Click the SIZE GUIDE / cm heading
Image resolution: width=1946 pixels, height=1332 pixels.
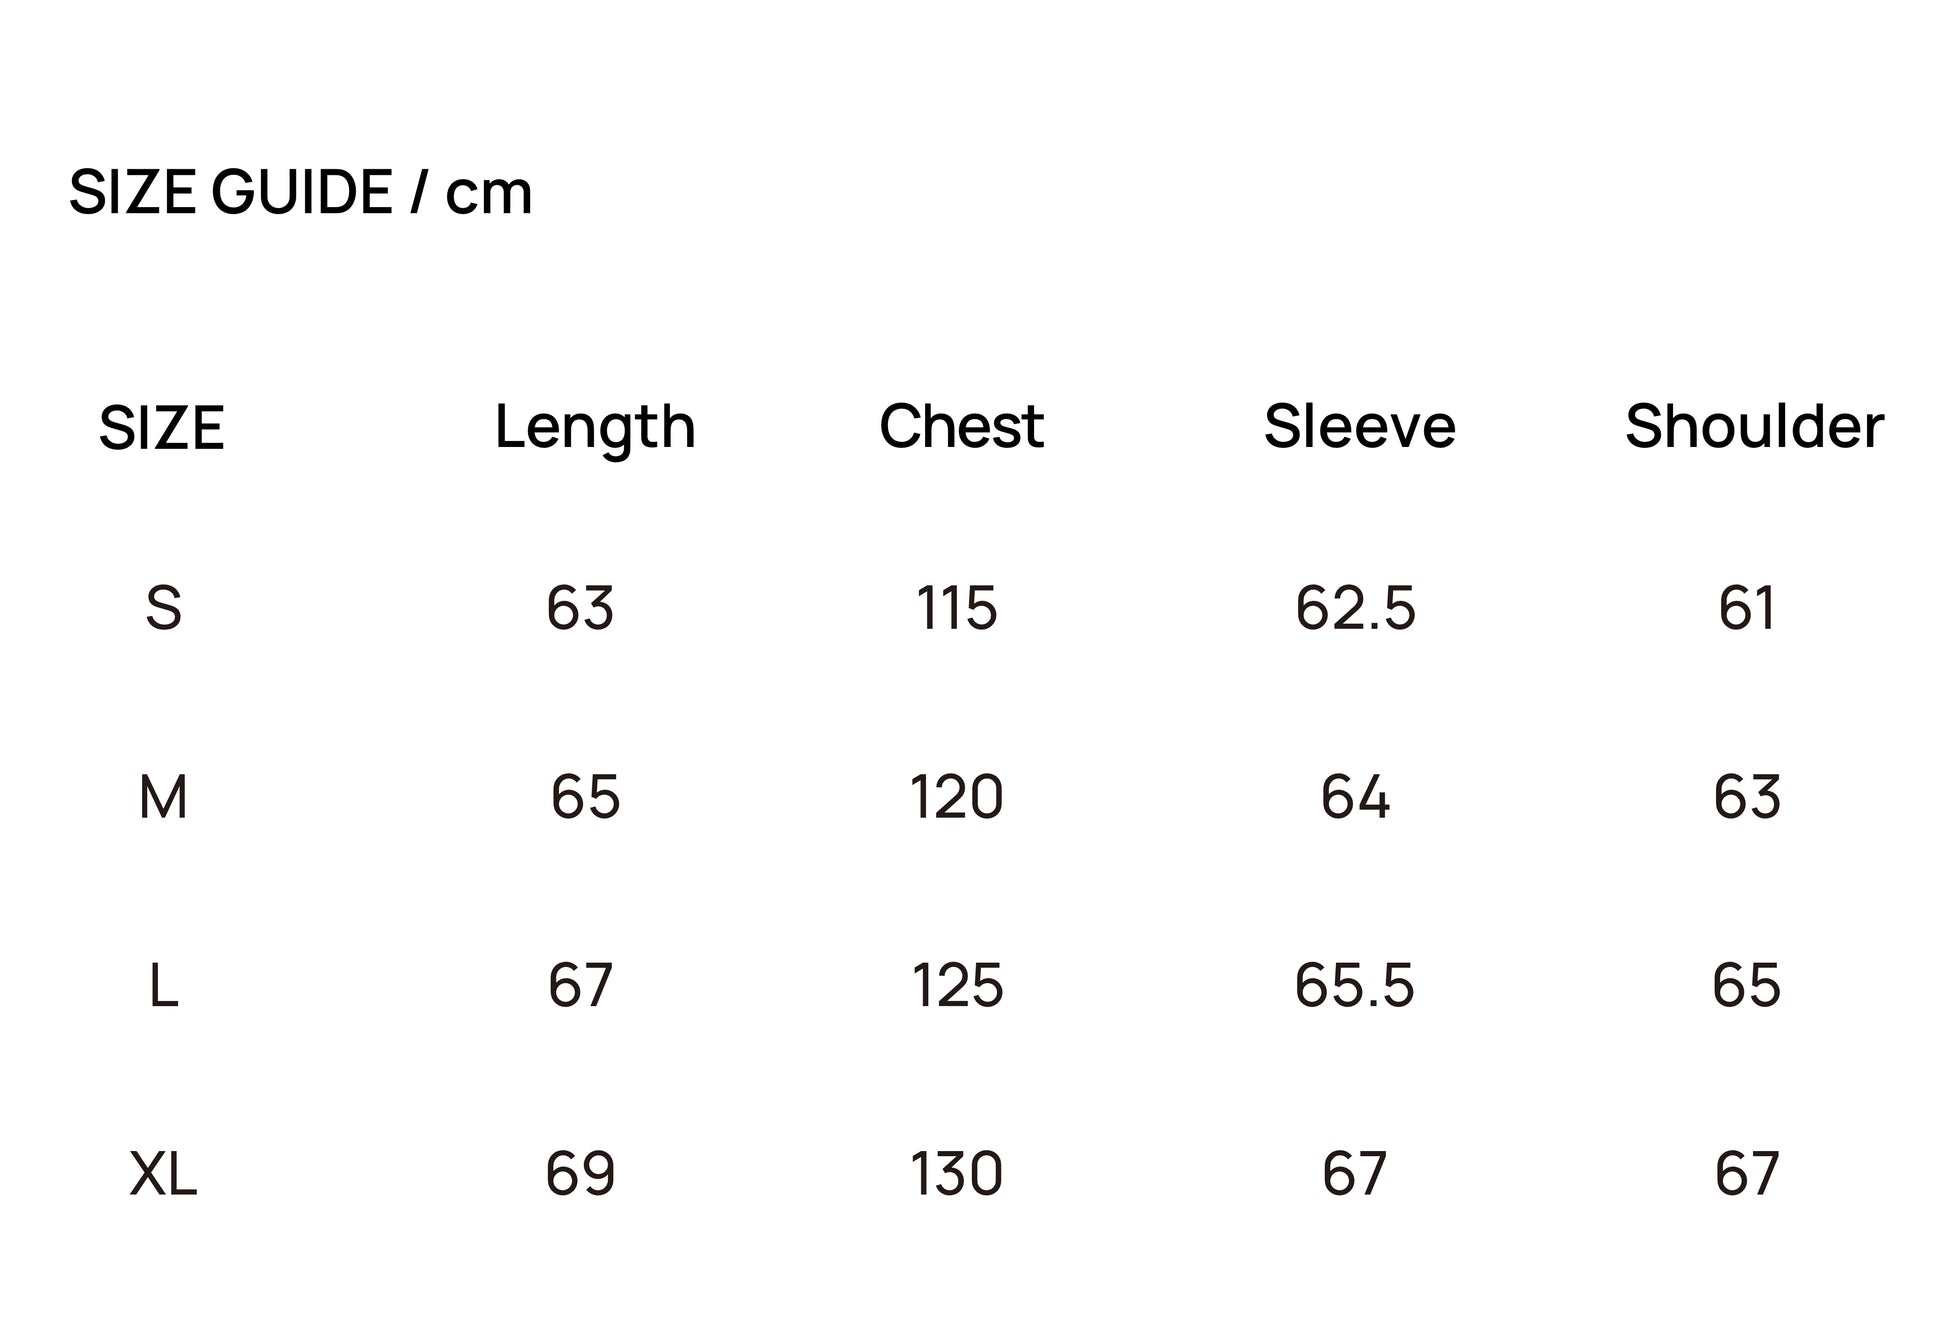click(x=300, y=192)
